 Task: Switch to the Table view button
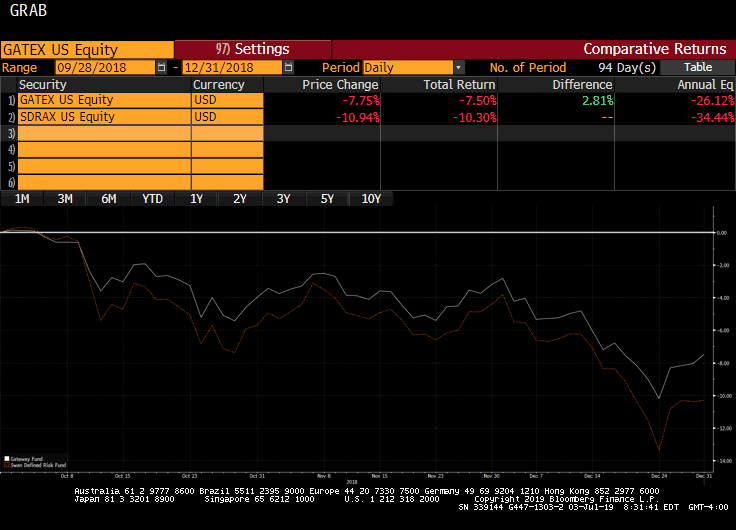[x=698, y=67]
